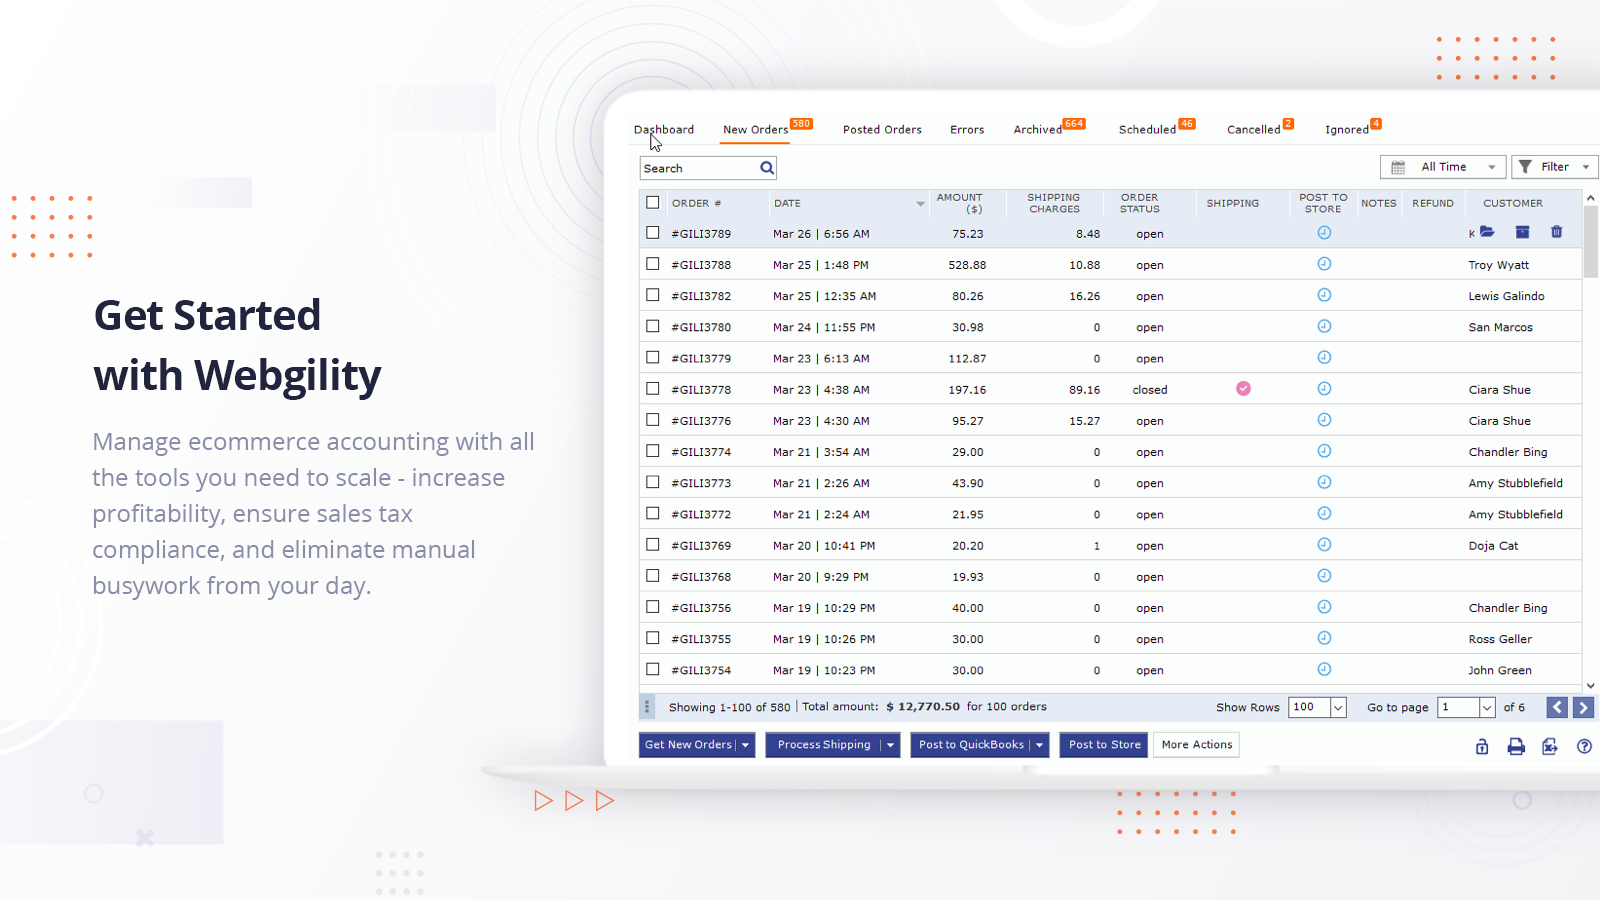Image resolution: width=1600 pixels, height=900 pixels.
Task: Click post-to-store clock icon for #GILI3778
Action: [1324, 388]
